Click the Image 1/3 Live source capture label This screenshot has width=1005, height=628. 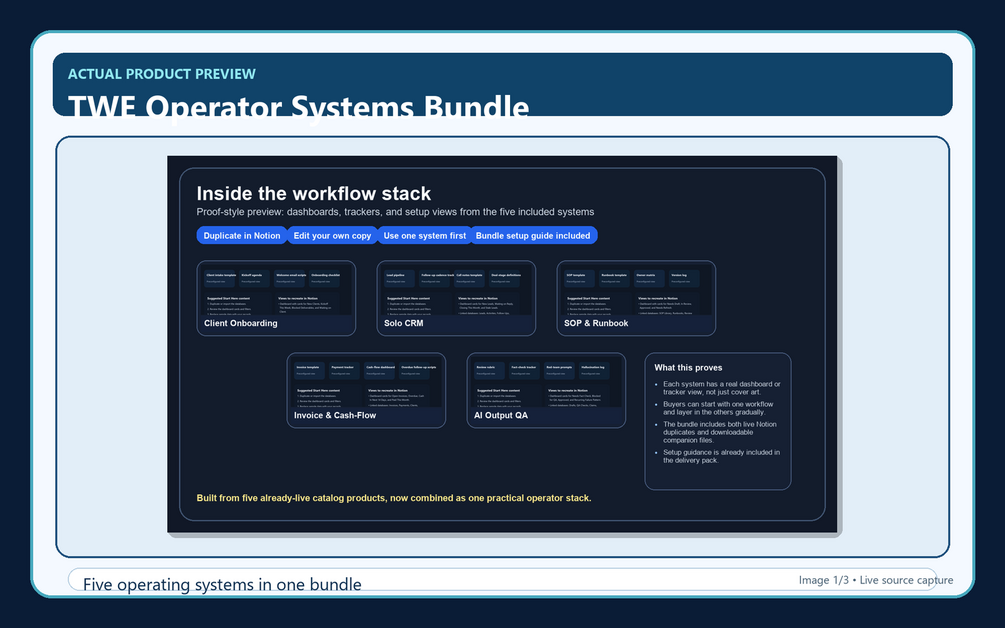(876, 580)
